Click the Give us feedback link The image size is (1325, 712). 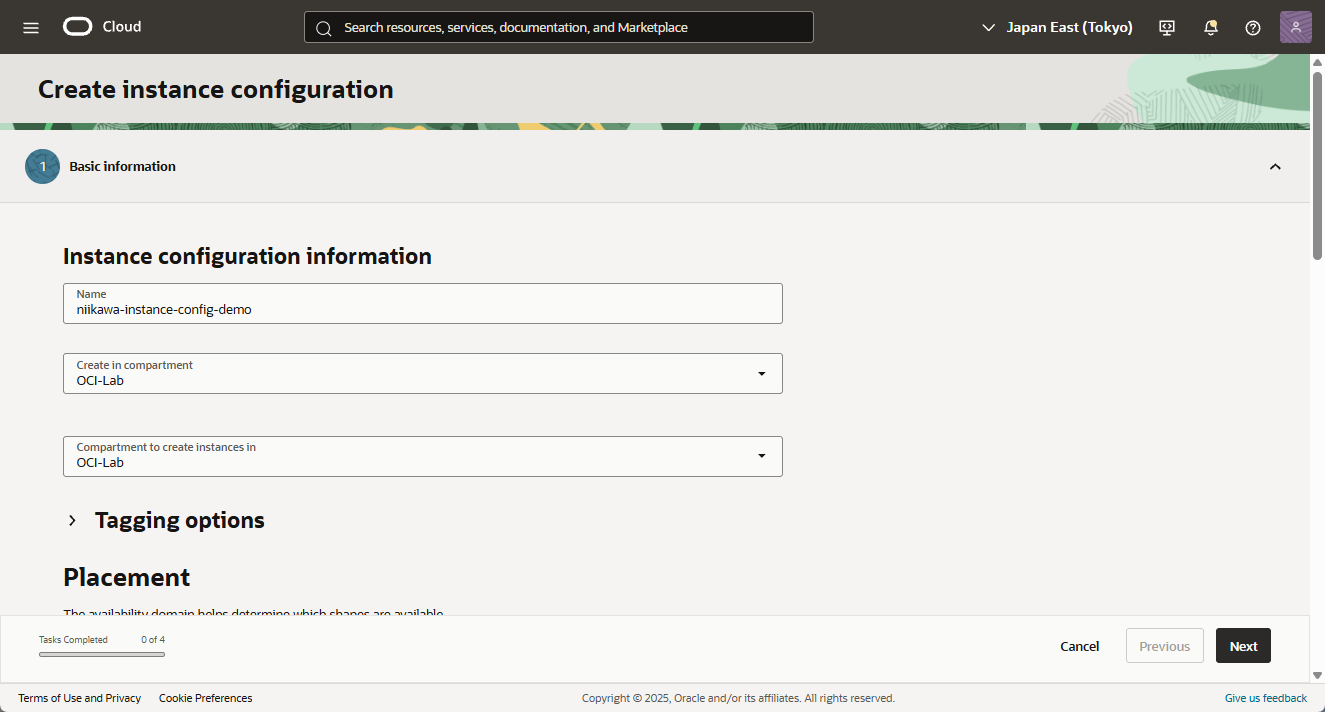pyautogui.click(x=1265, y=698)
